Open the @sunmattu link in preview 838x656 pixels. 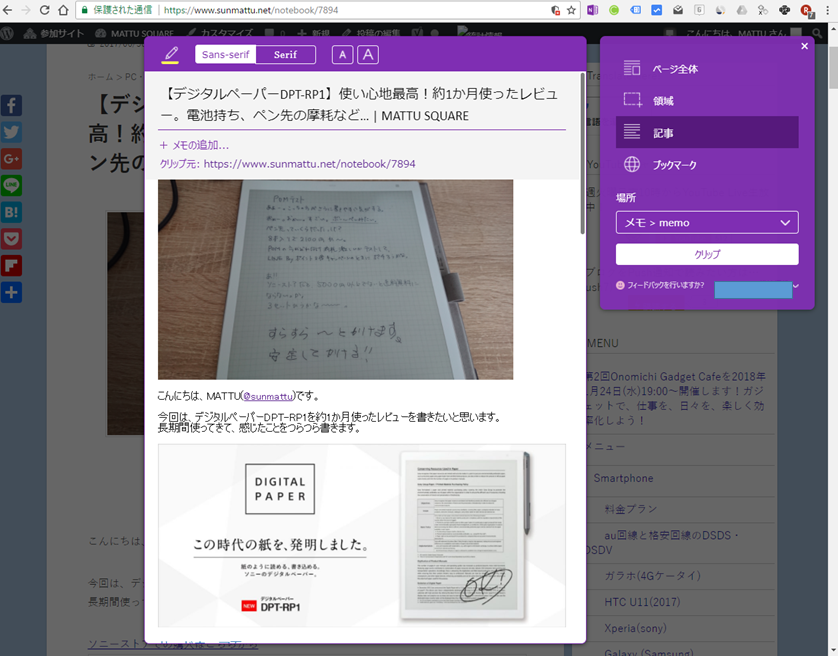268,396
